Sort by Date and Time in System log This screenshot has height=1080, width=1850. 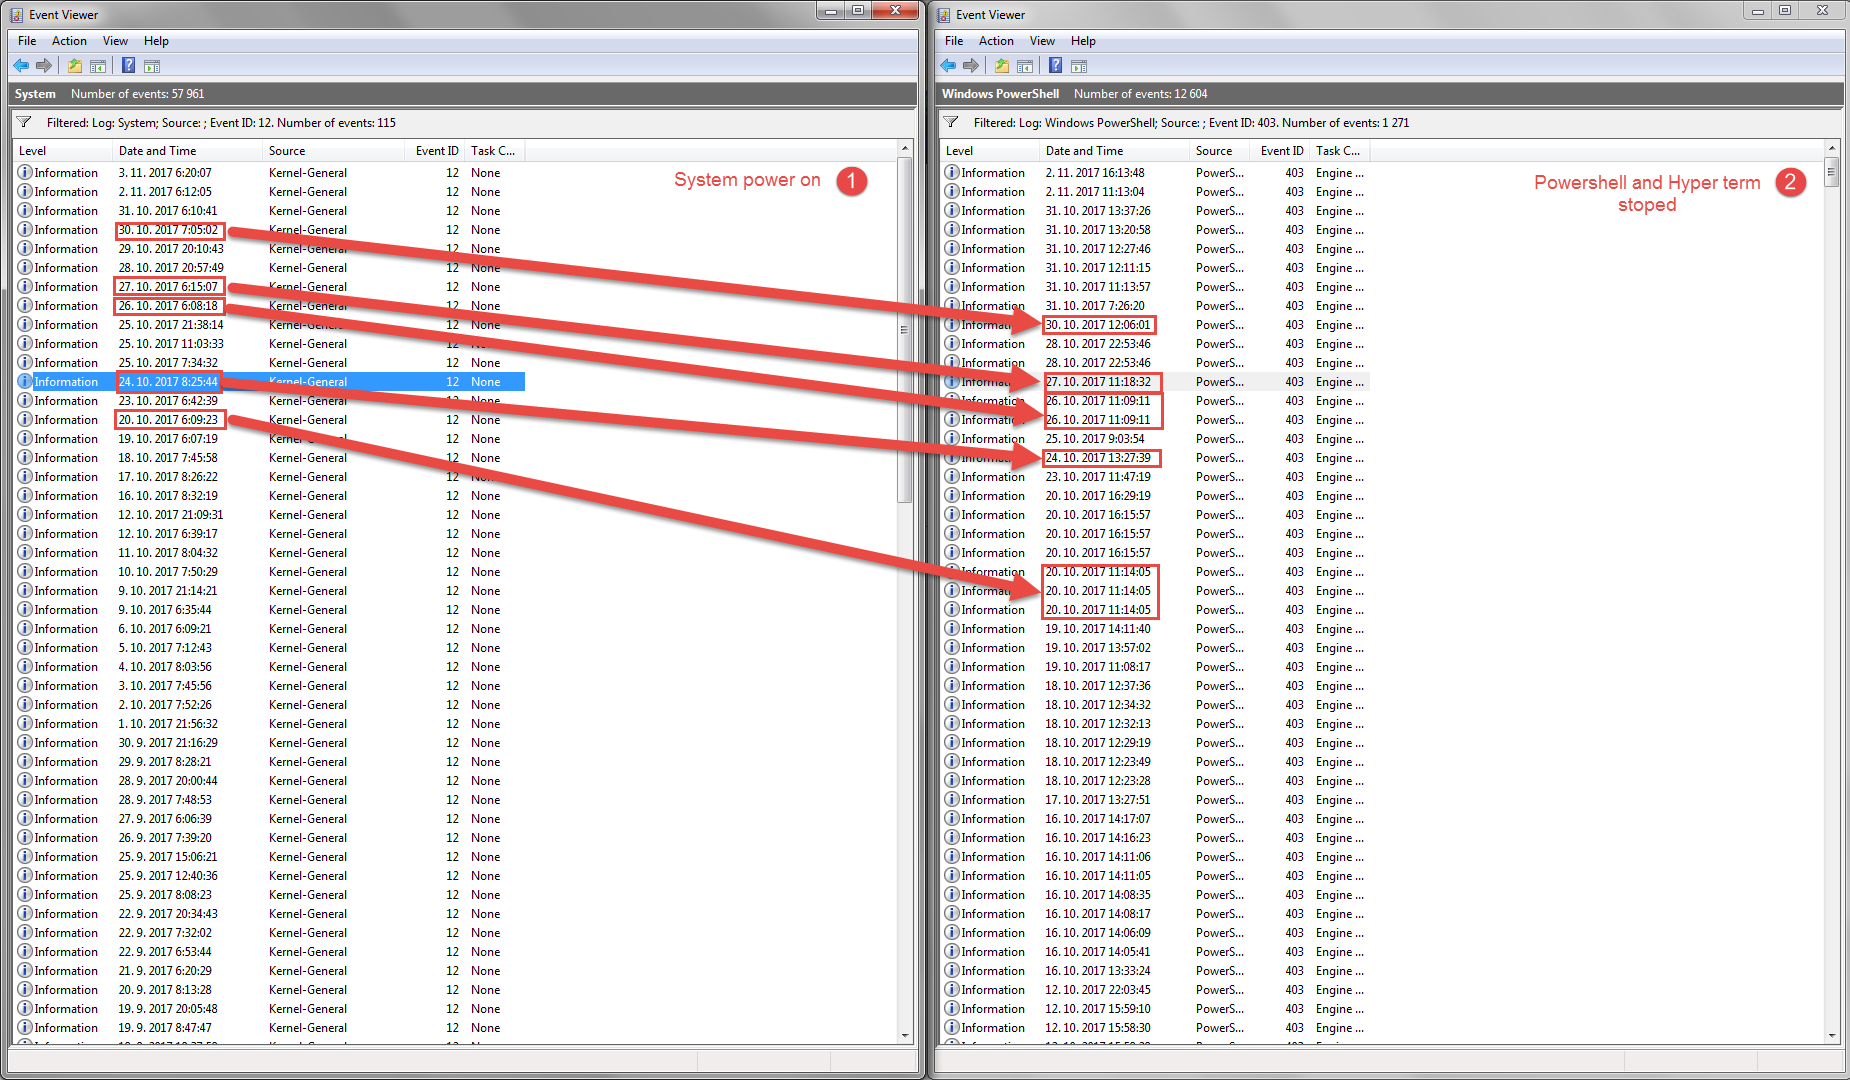(x=188, y=151)
